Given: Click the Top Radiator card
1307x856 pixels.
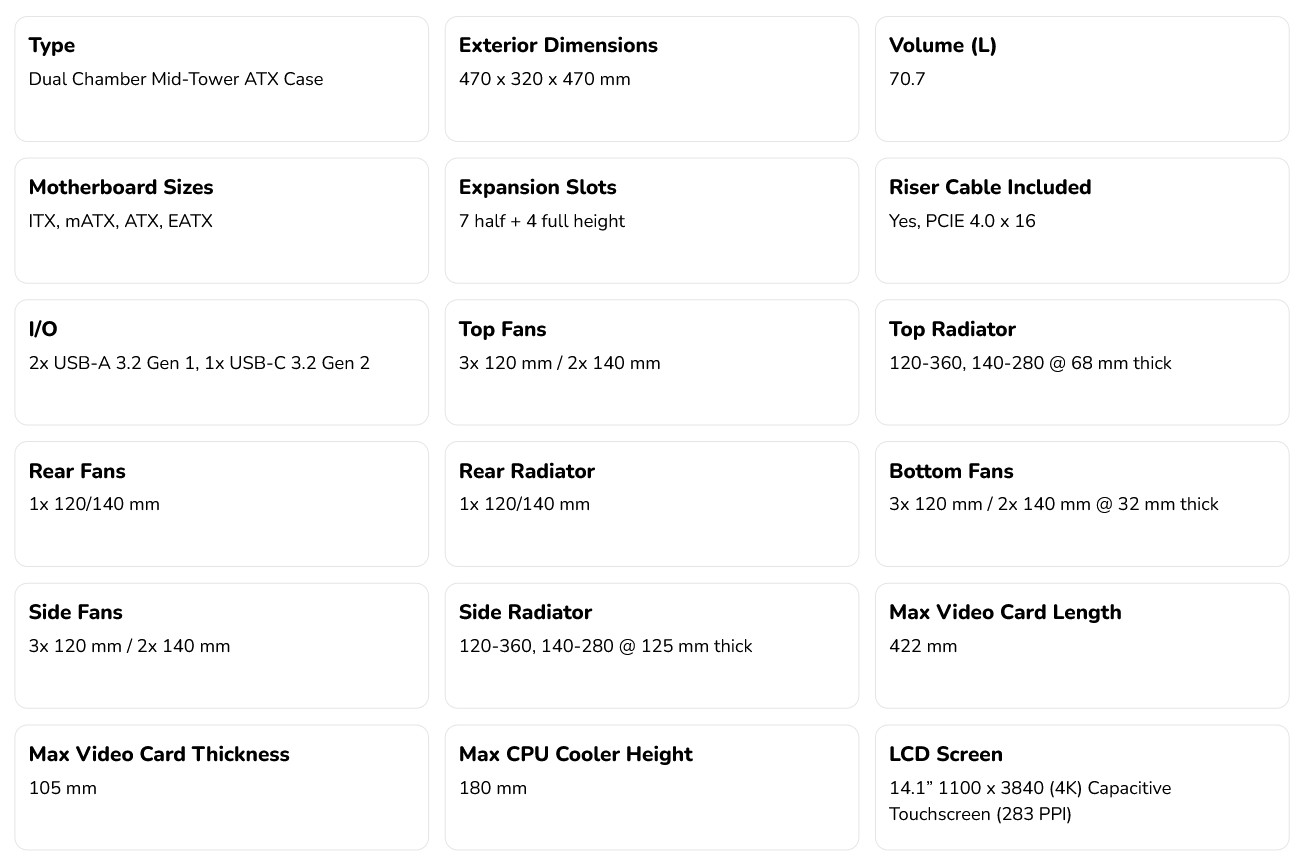Looking at the screenshot, I should tap(1082, 363).
